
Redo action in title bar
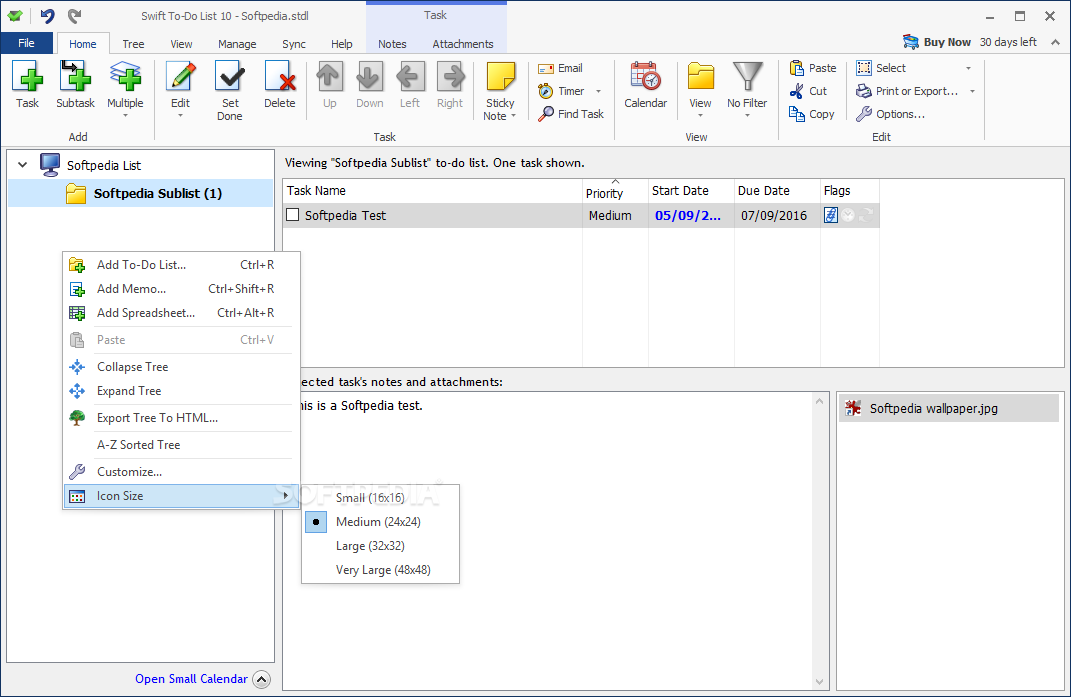(74, 15)
